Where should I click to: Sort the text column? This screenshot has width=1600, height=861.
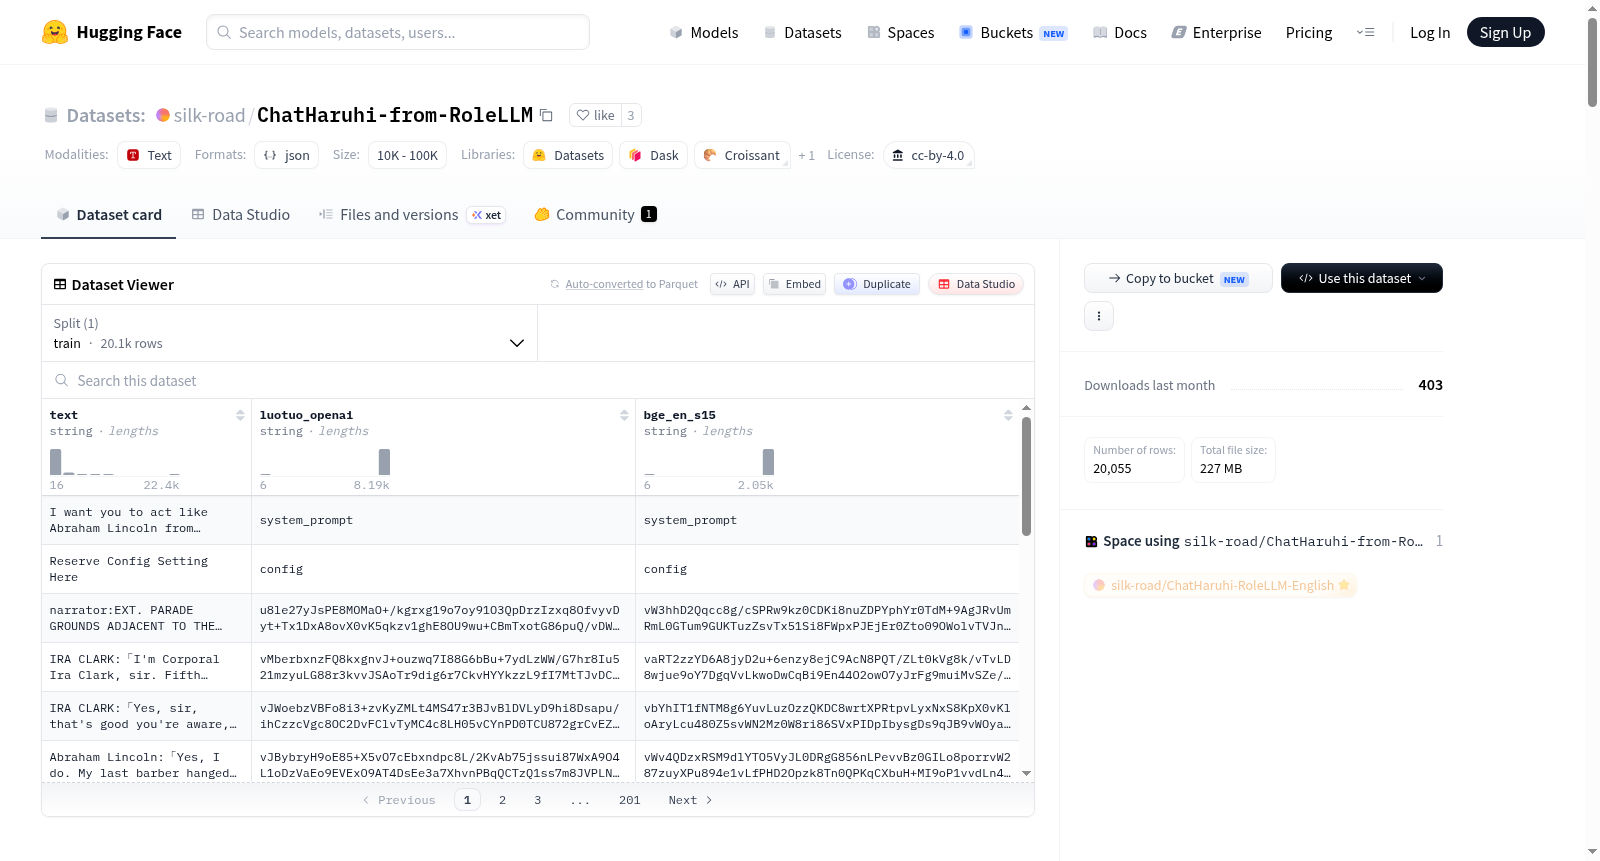tap(240, 415)
